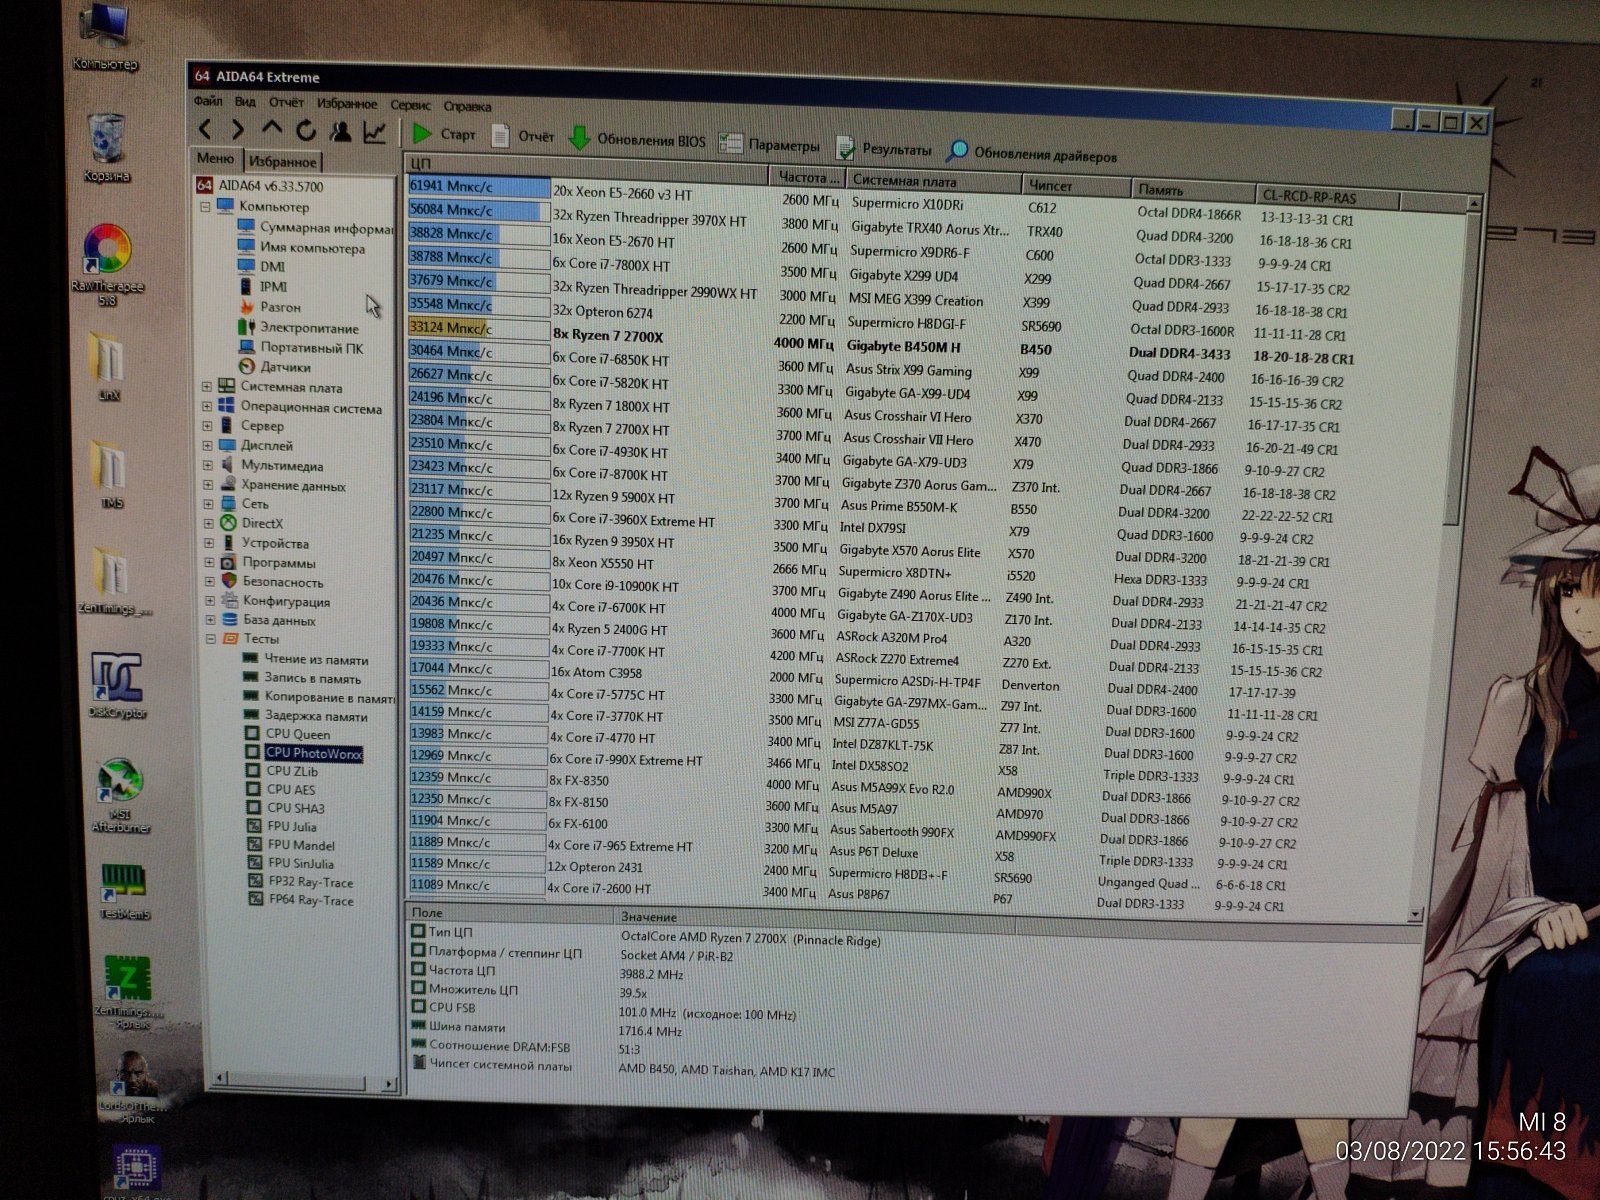
Task: Expand the Сервер tree node
Action: click(207, 426)
